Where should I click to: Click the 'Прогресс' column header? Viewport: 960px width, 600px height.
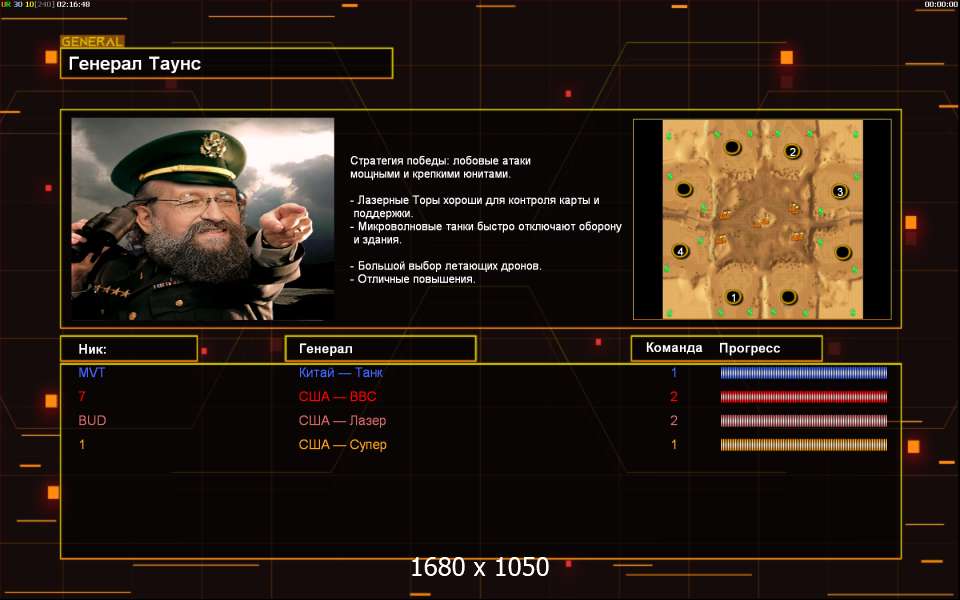coord(749,348)
